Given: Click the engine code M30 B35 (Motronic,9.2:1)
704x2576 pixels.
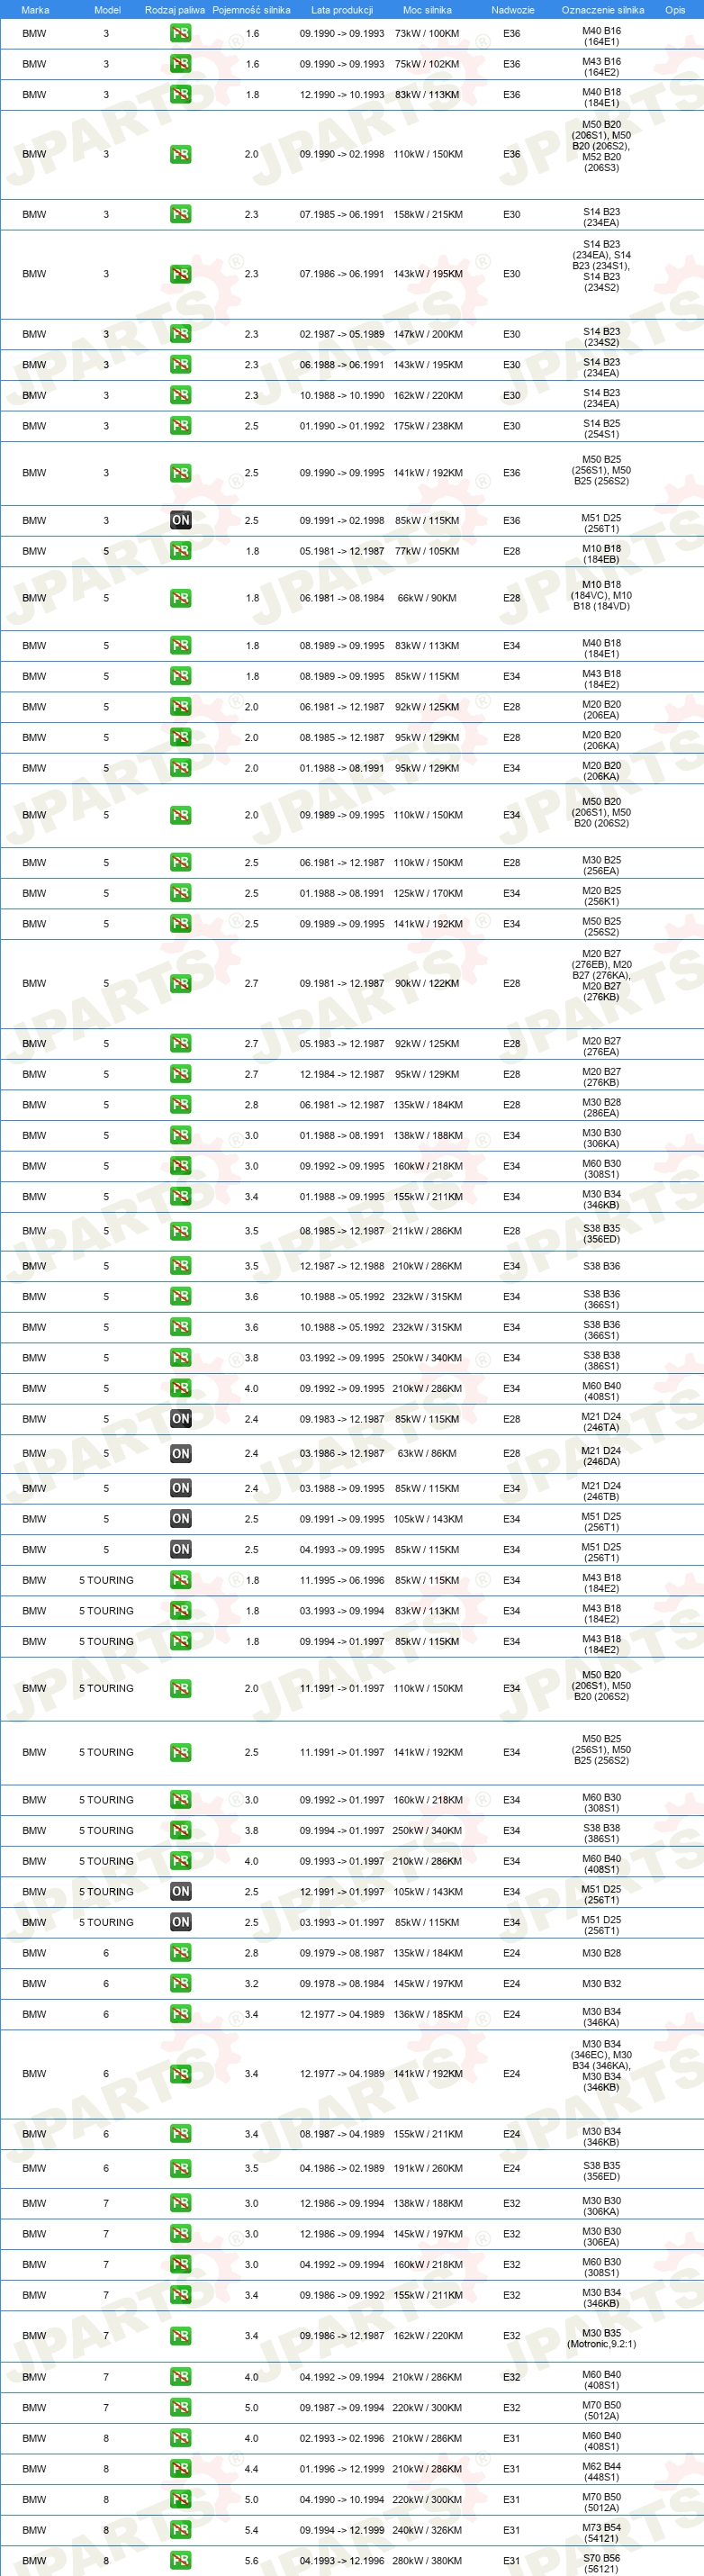Looking at the screenshot, I should (x=601, y=2338).
